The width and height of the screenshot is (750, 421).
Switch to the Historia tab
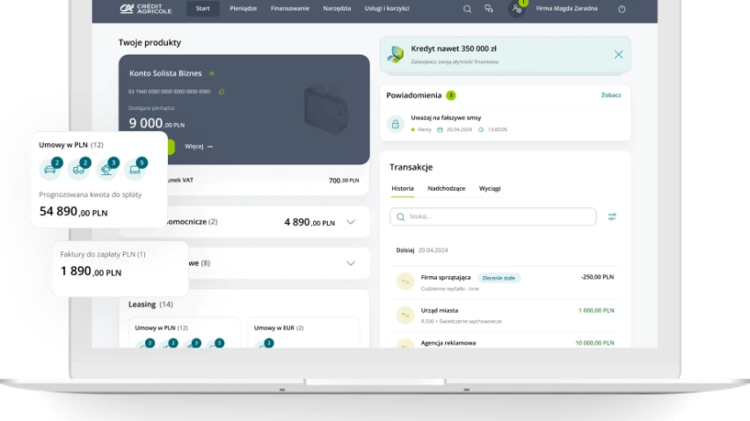click(x=403, y=188)
